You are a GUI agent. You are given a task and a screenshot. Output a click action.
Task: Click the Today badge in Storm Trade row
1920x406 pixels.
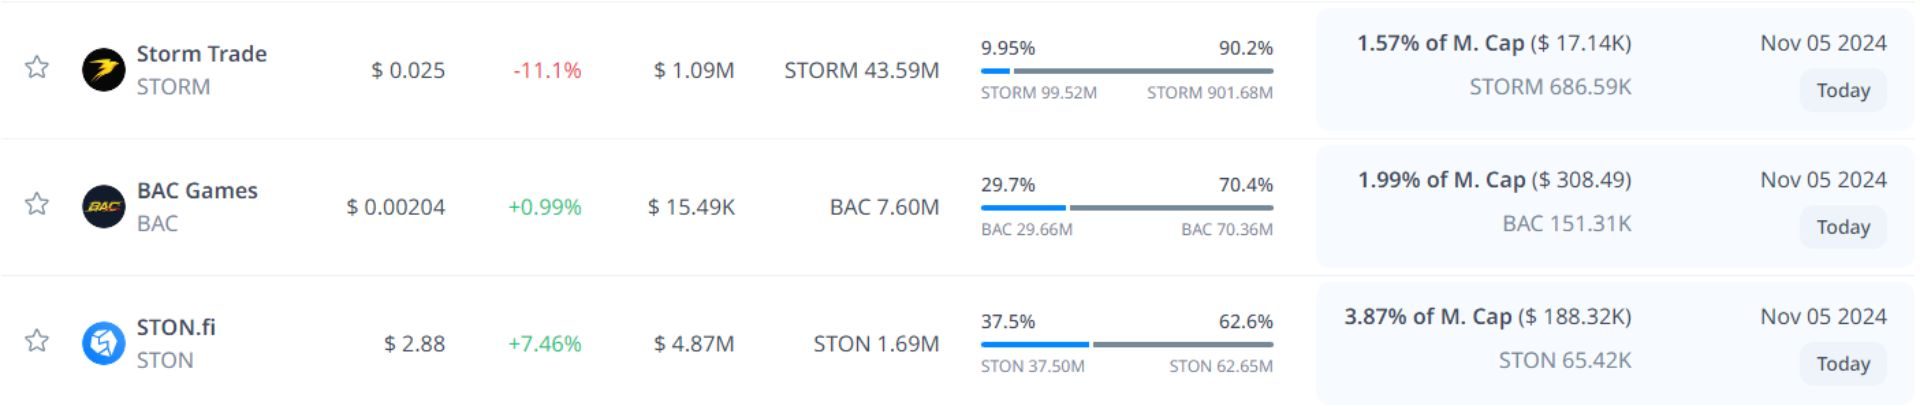click(x=1842, y=91)
